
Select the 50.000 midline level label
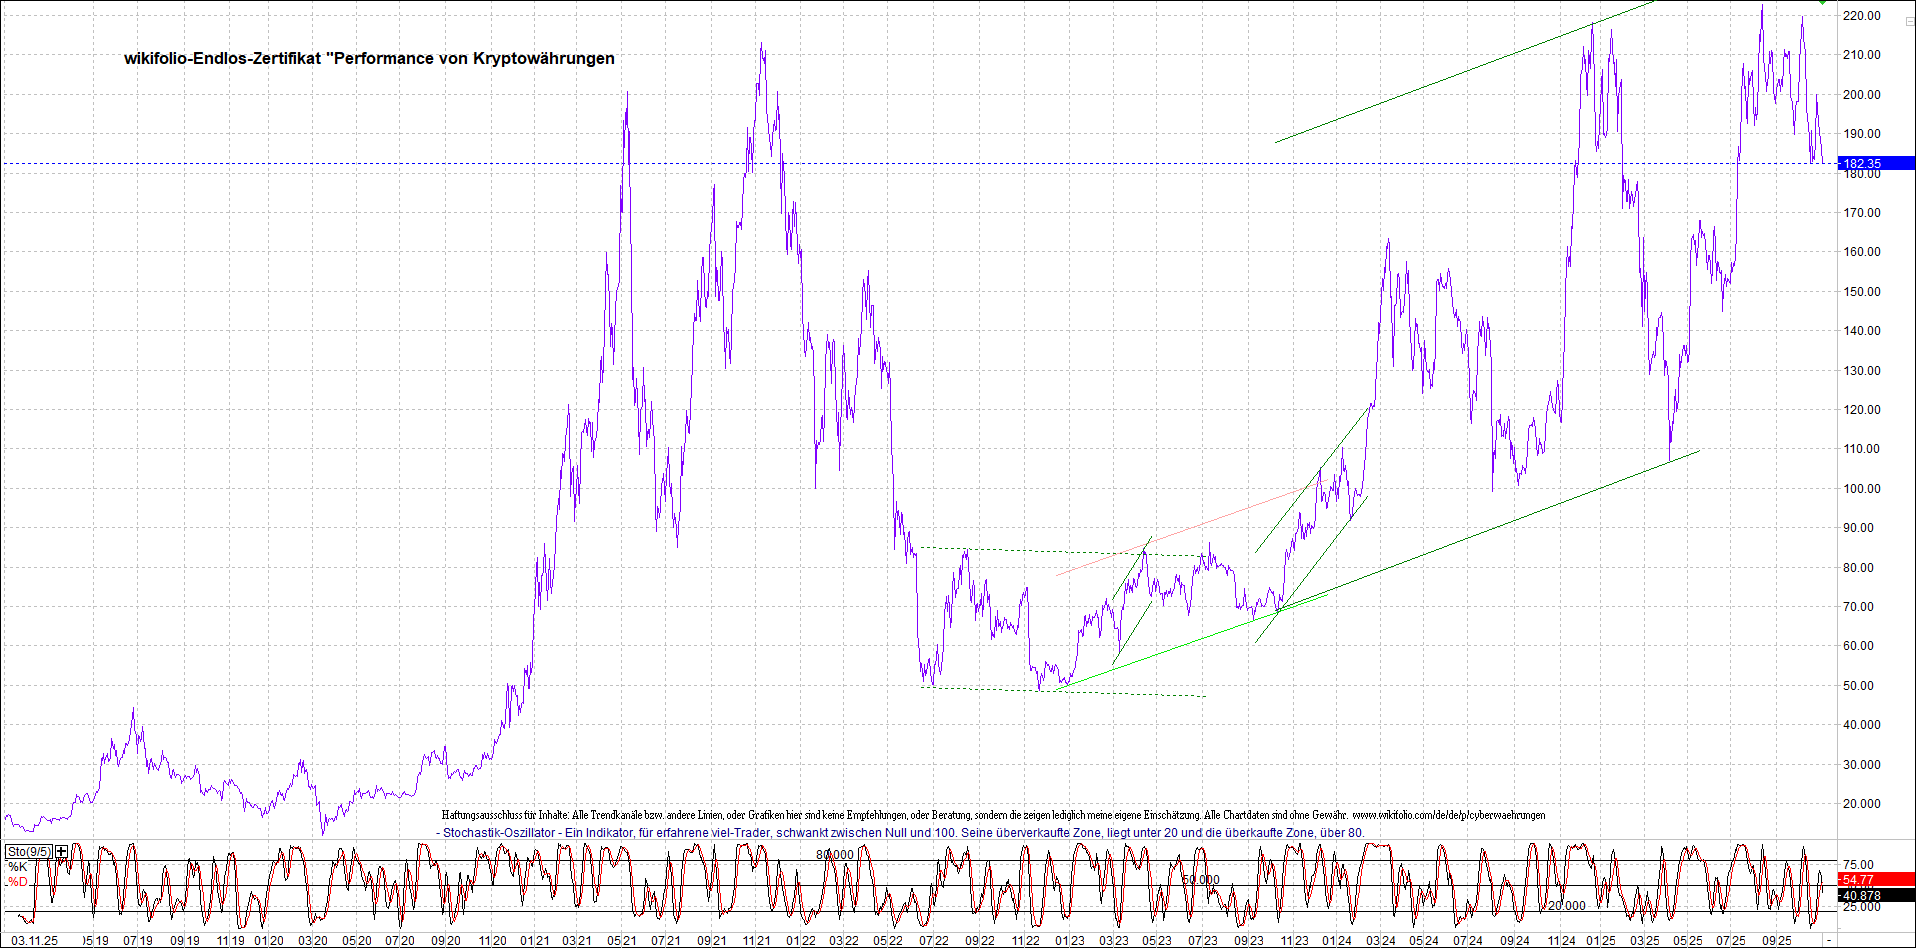tap(1201, 880)
